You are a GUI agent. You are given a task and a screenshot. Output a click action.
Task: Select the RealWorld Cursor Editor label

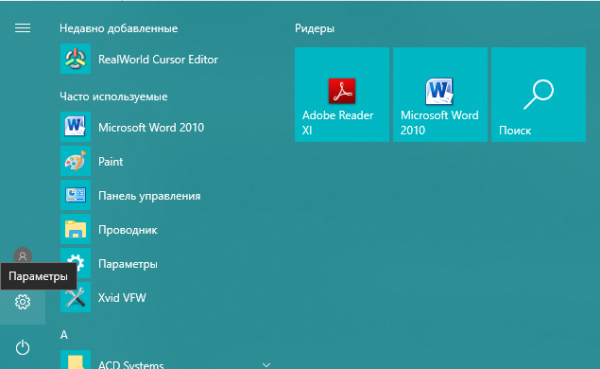[158, 59]
